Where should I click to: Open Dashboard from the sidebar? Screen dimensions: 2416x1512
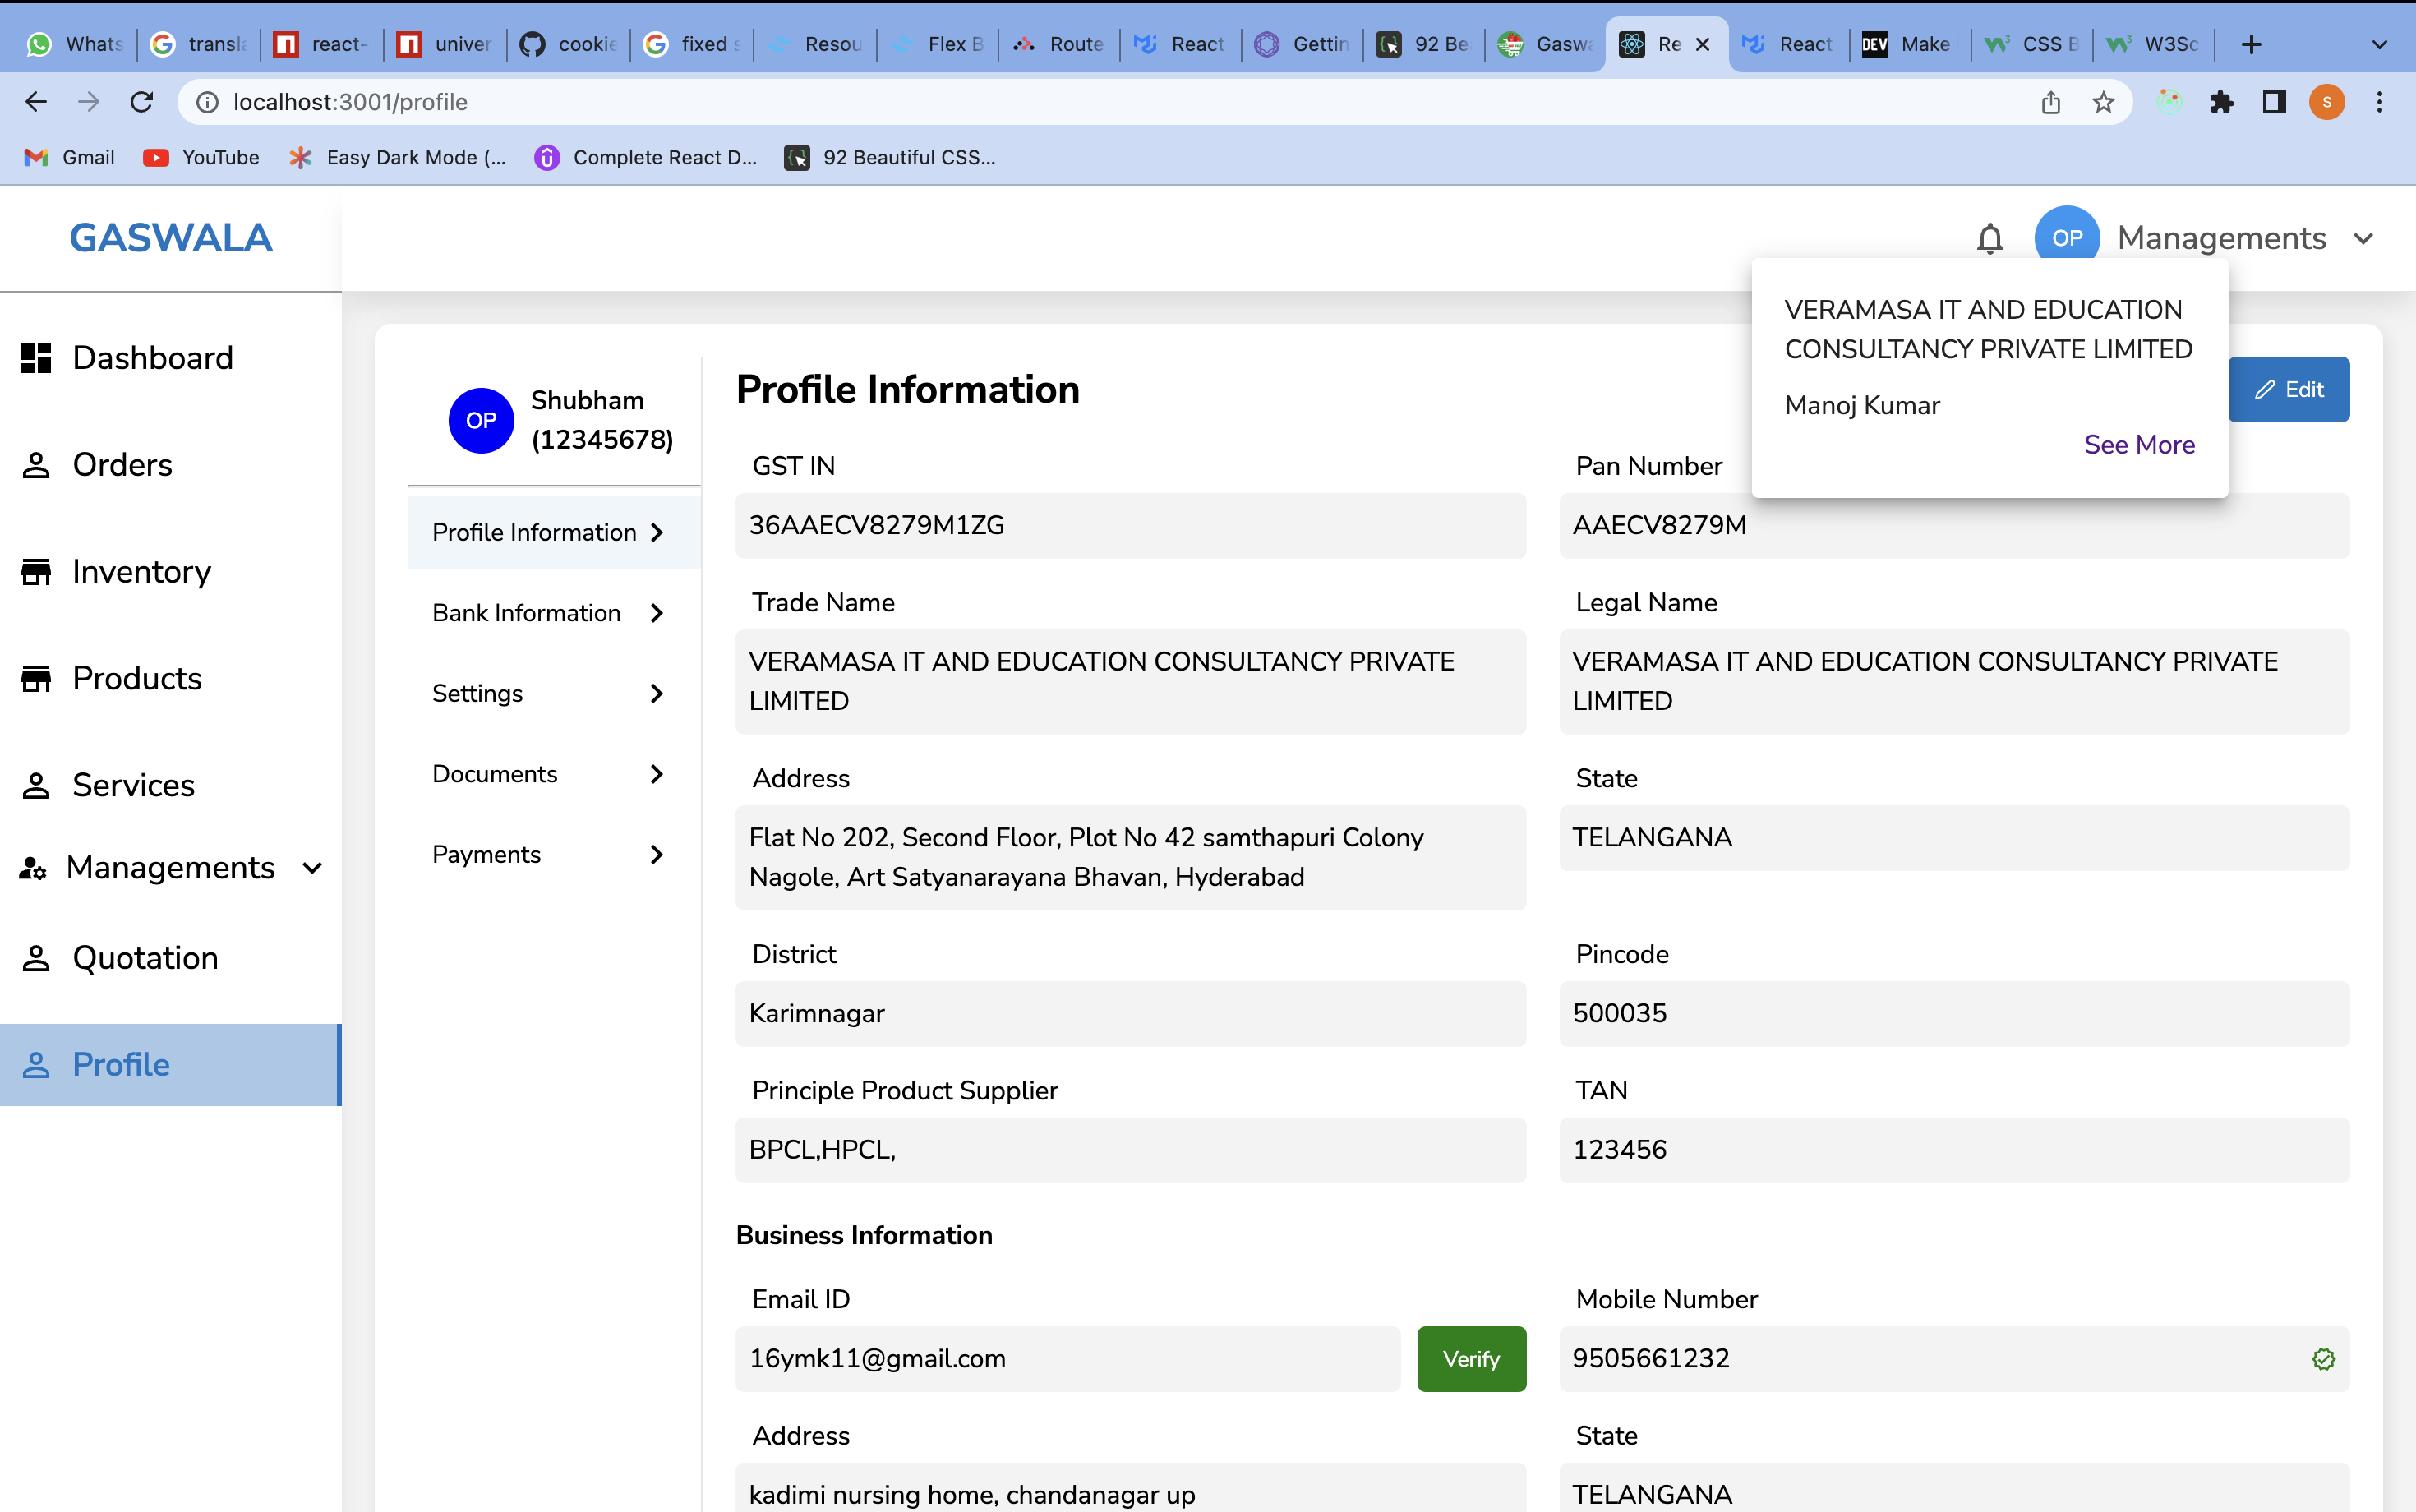[x=152, y=358]
